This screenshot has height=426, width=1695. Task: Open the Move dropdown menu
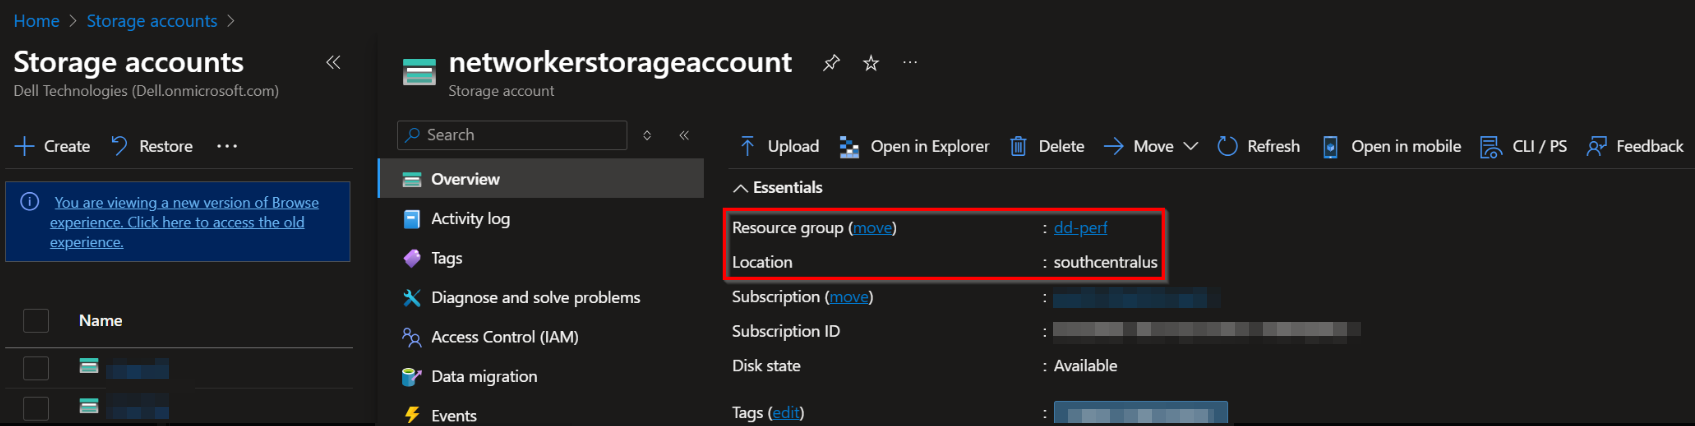[1151, 146]
